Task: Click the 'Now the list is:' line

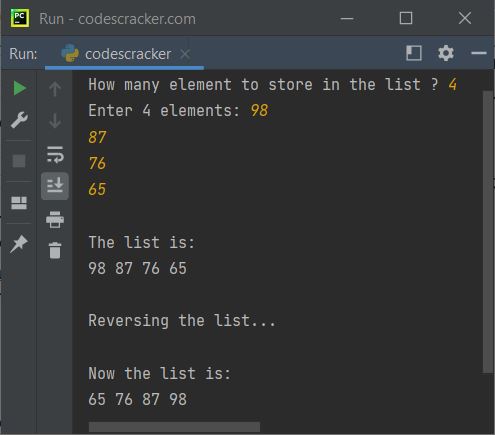Action: (159, 373)
